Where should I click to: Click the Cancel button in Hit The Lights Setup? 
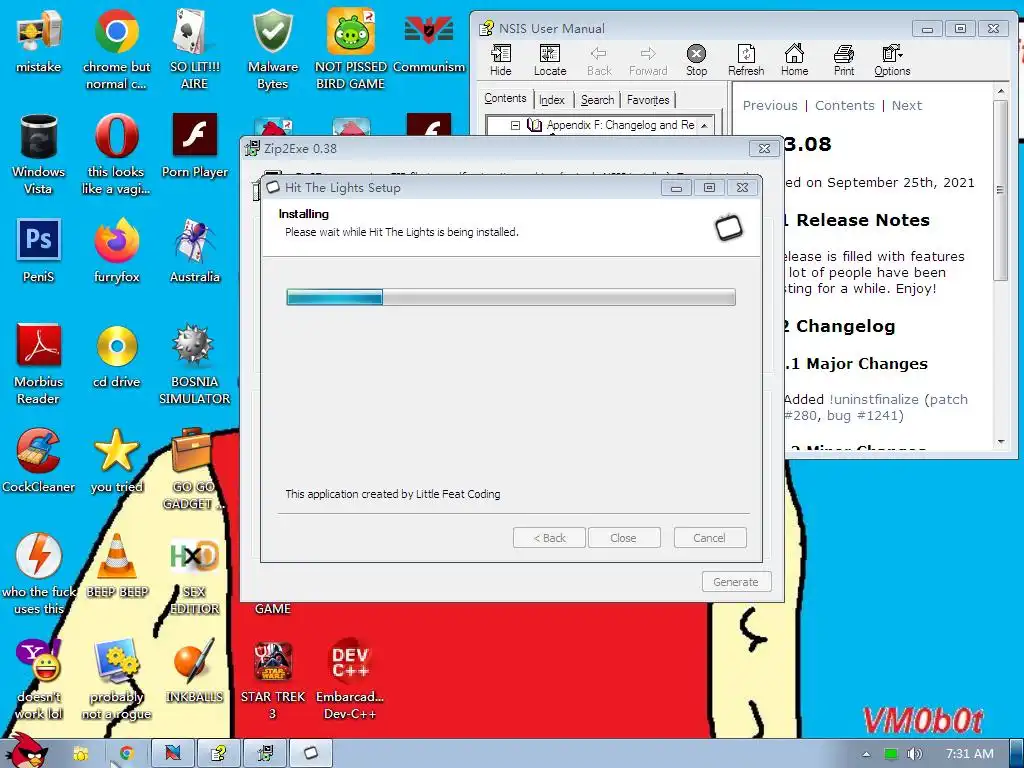709,538
